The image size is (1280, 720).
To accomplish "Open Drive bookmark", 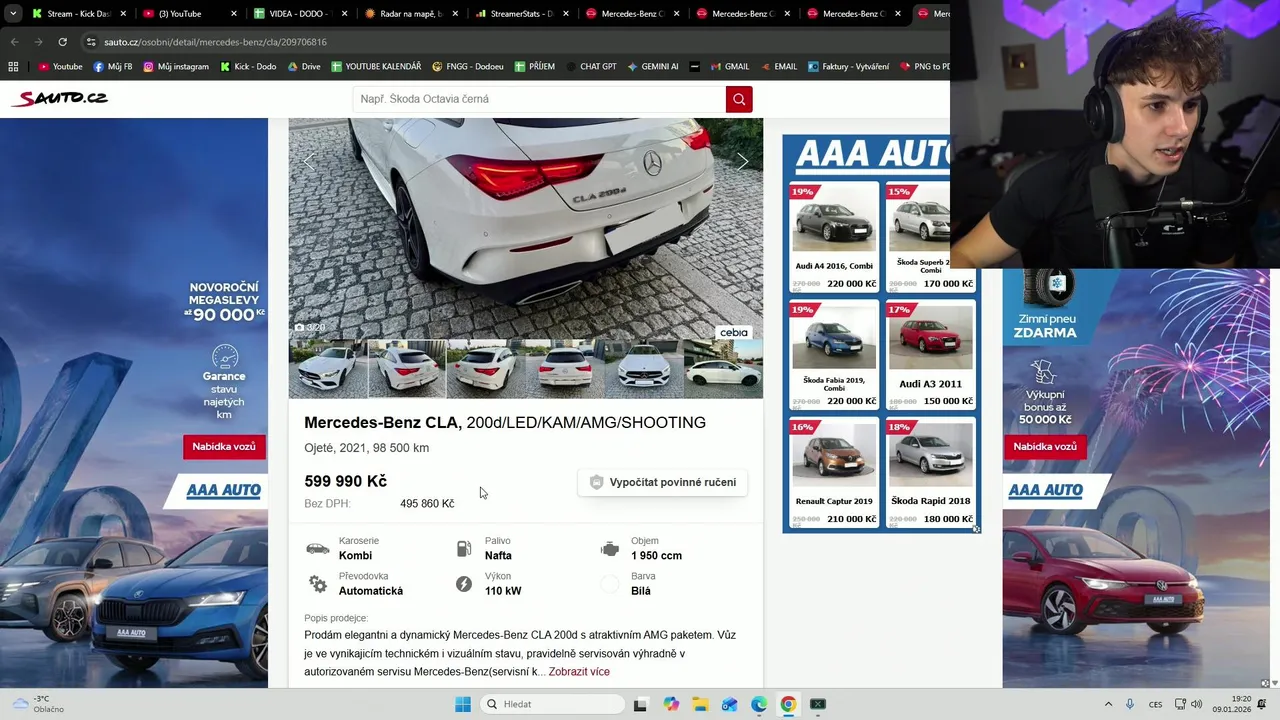I will tap(304, 67).
